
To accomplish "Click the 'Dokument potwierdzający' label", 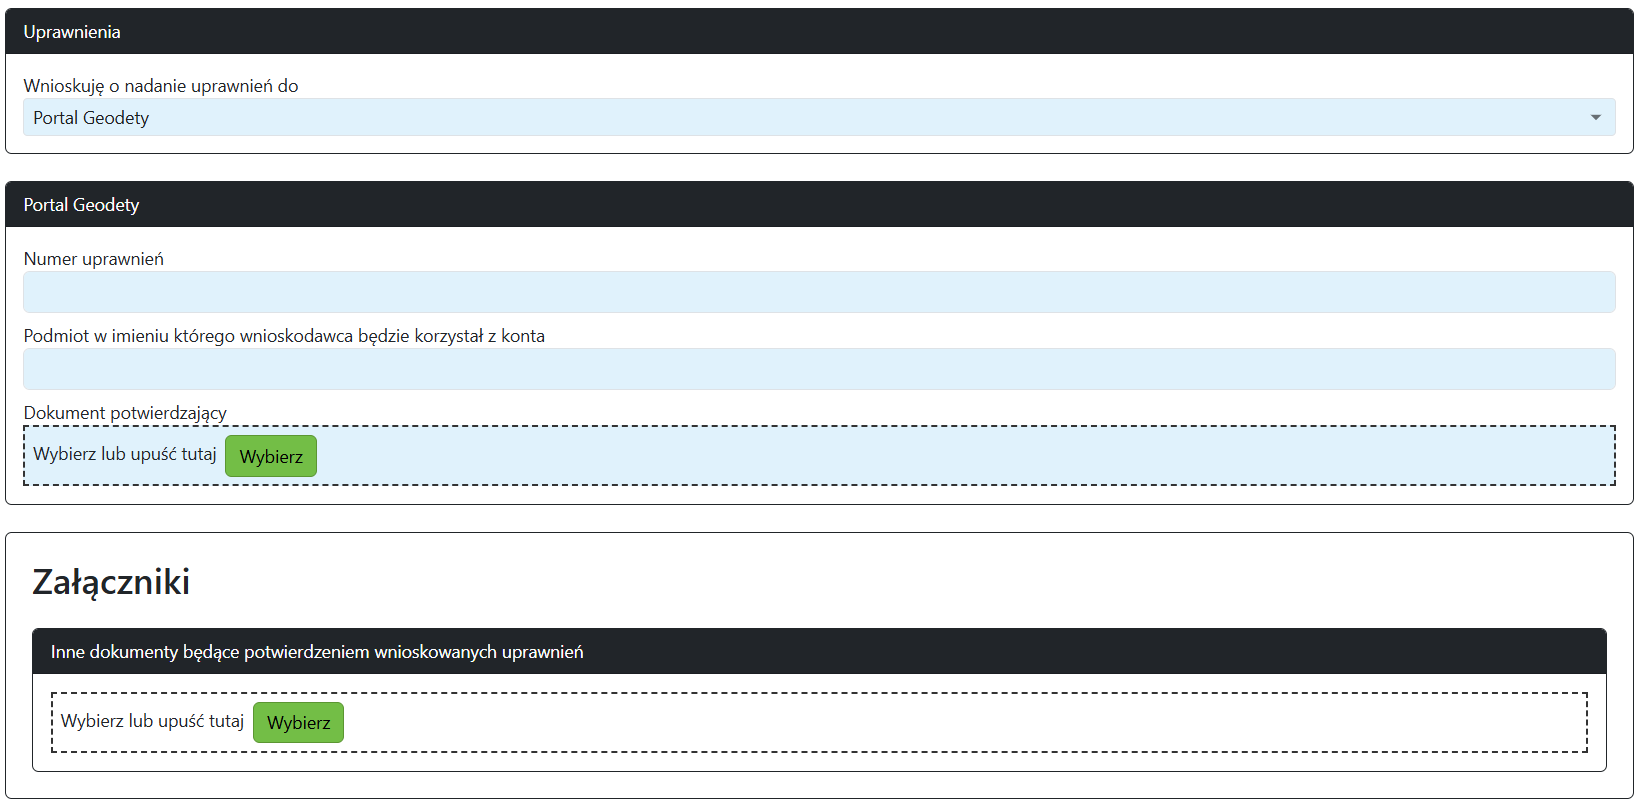I will tap(125, 413).
